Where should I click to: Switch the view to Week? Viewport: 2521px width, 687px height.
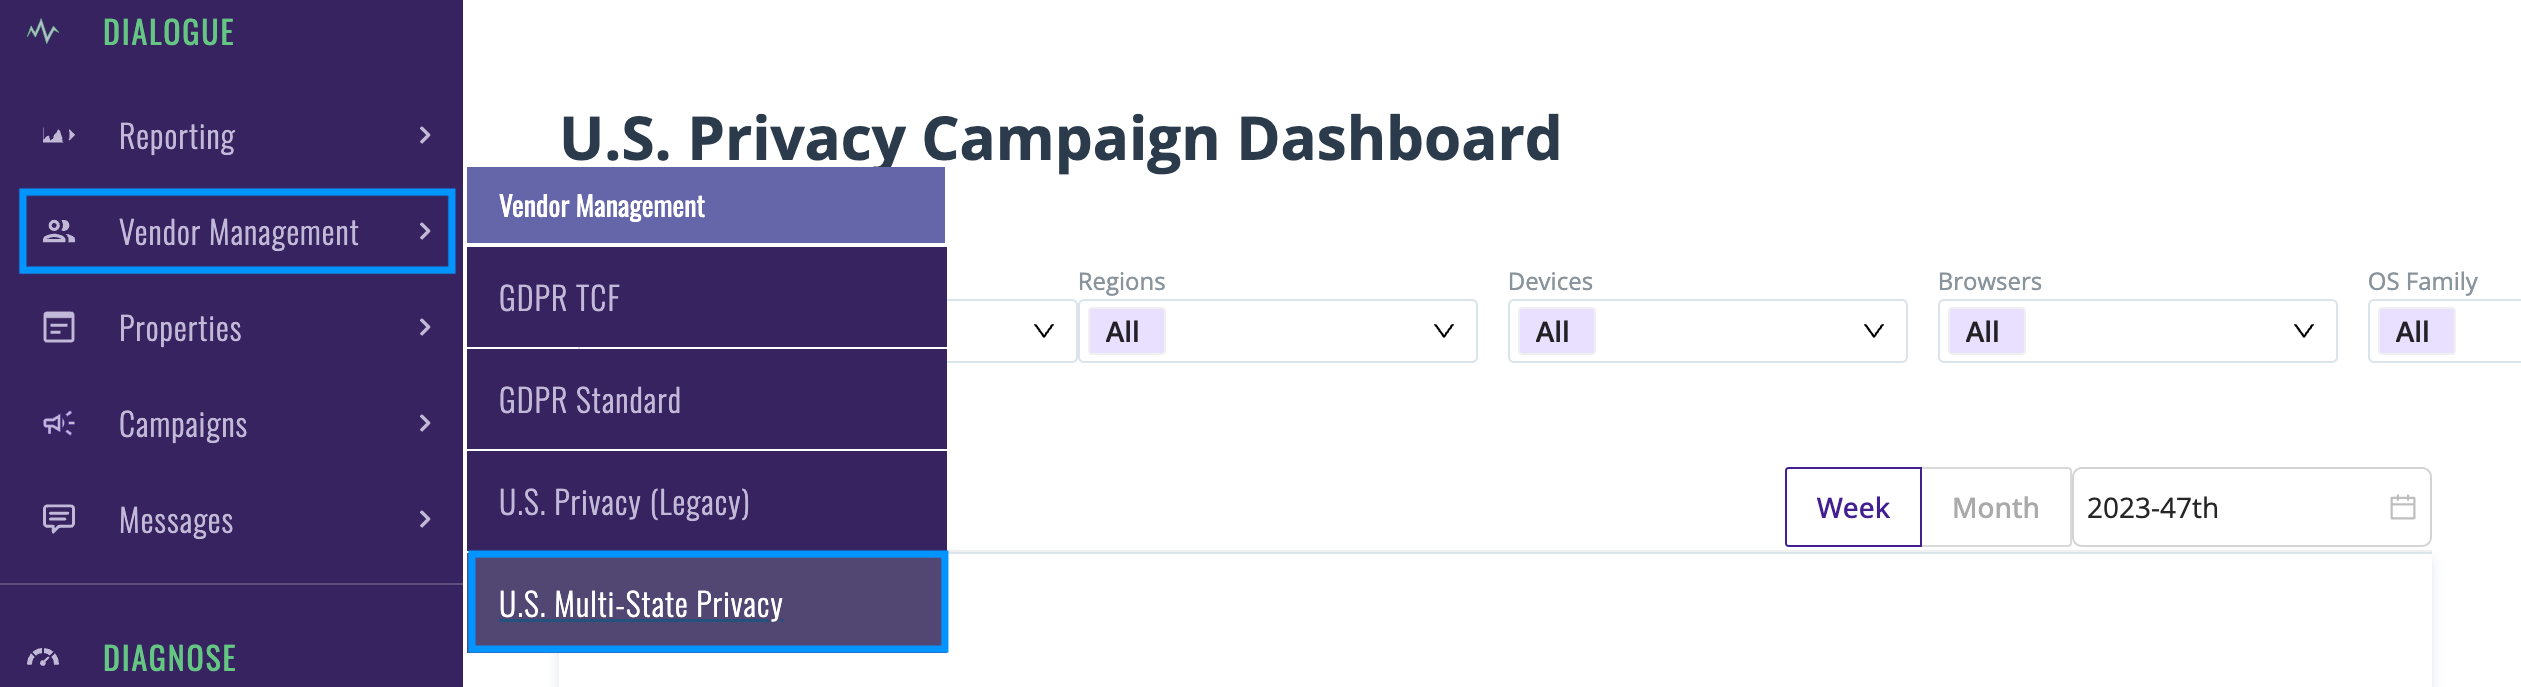pyautogui.click(x=1852, y=507)
